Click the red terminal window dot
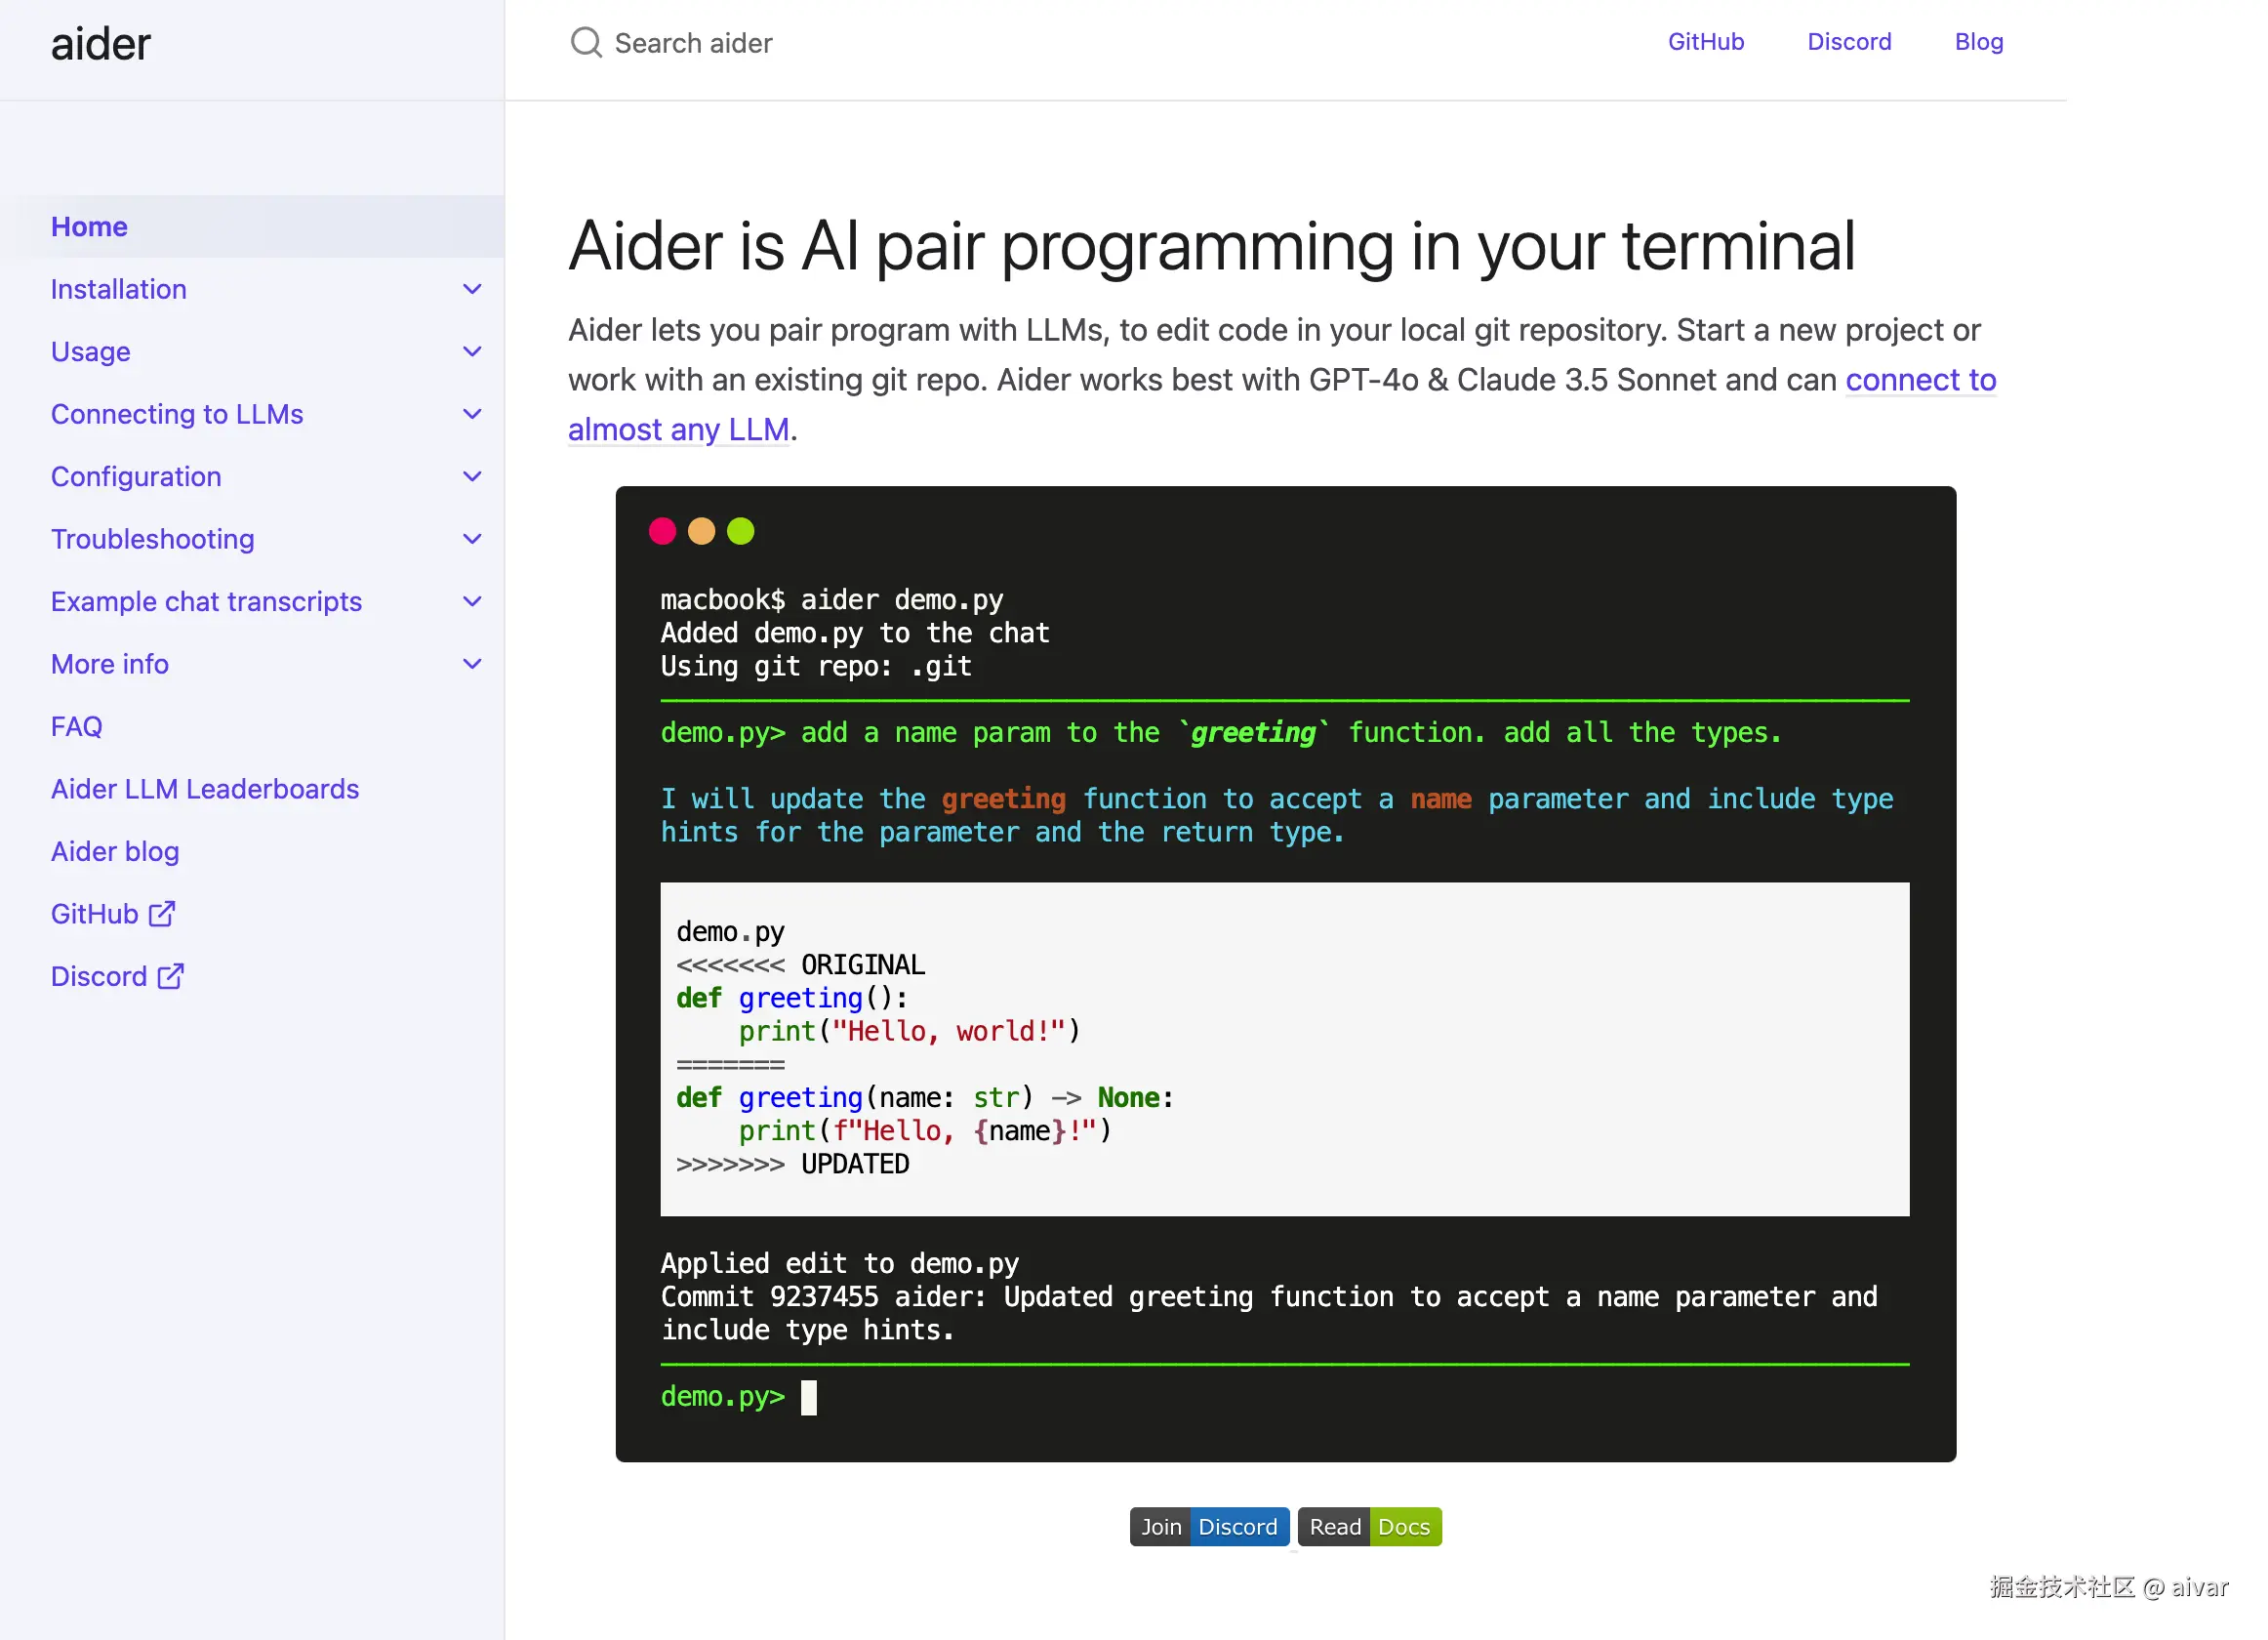 click(662, 530)
